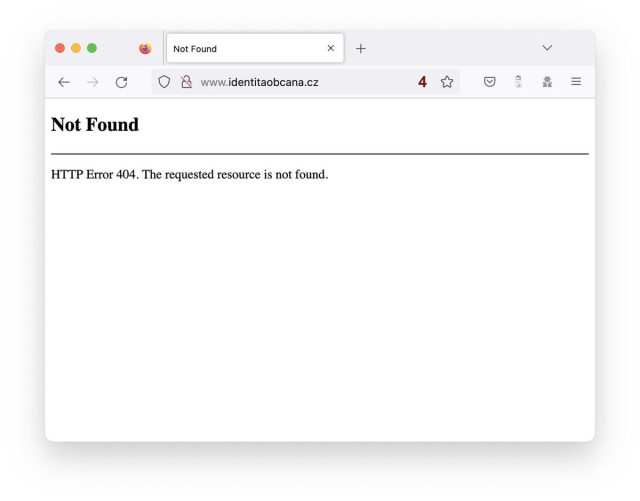Go back to the previous page
The image size is (640, 501).
pos(64,82)
